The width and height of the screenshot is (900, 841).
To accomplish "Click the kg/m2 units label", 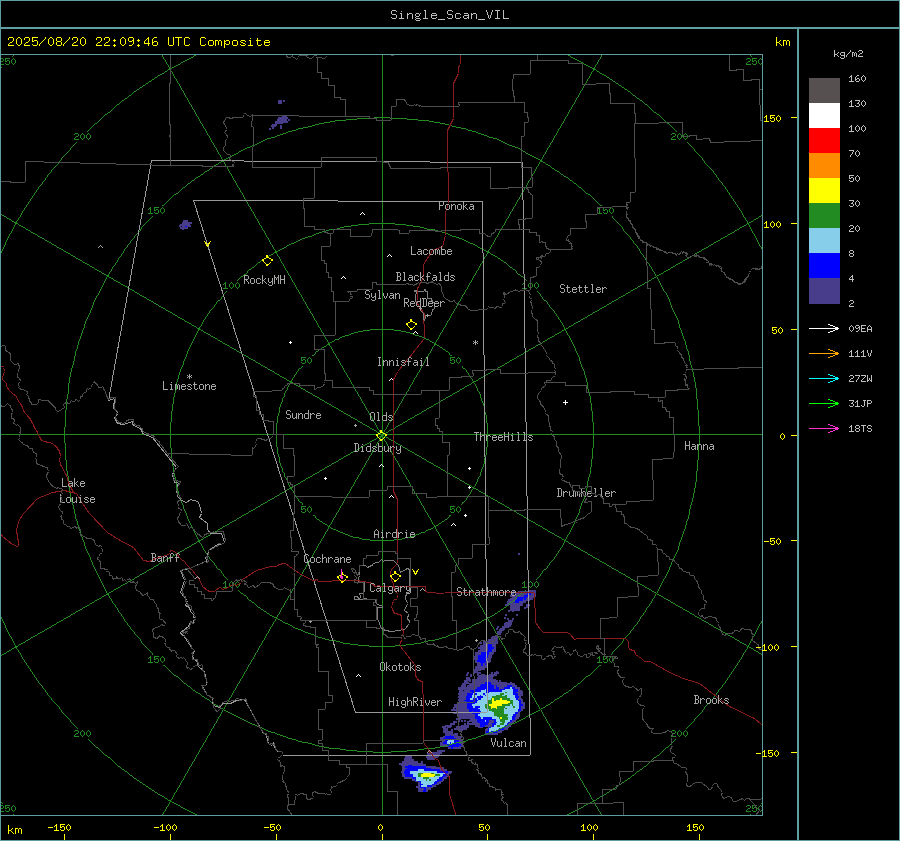I will pyautogui.click(x=848, y=54).
